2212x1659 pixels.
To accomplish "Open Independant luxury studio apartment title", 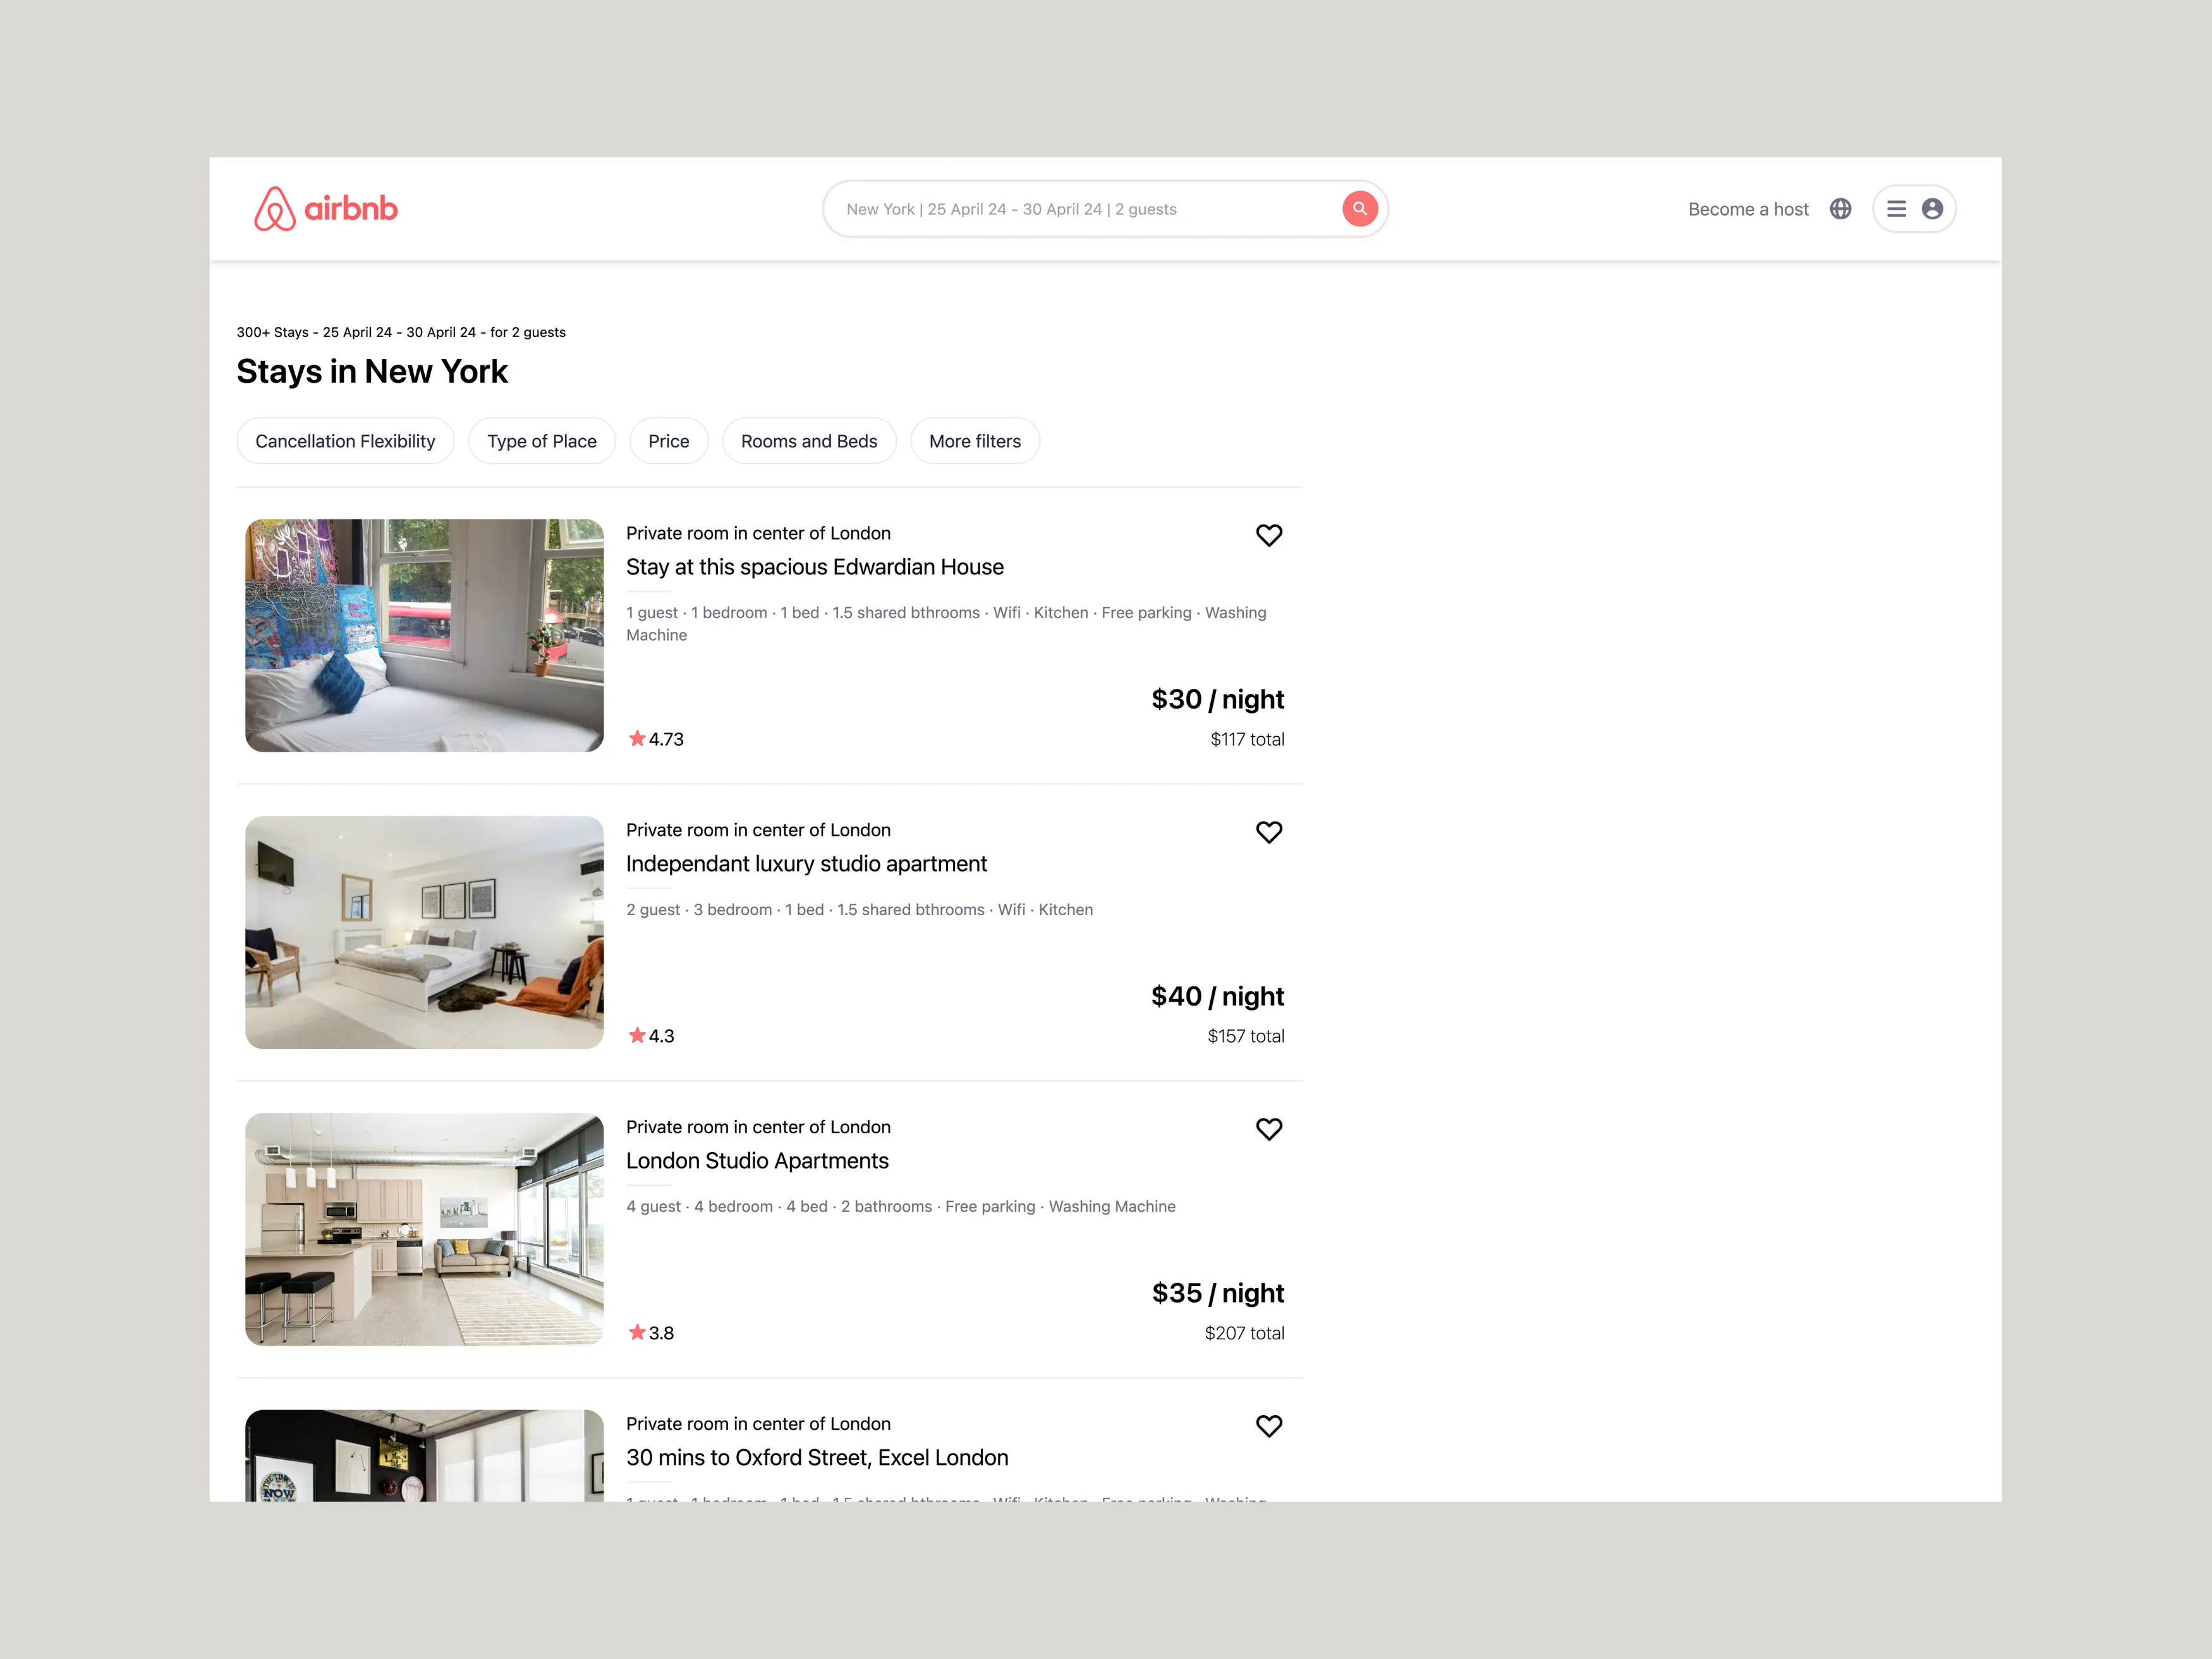I will 806,864.
